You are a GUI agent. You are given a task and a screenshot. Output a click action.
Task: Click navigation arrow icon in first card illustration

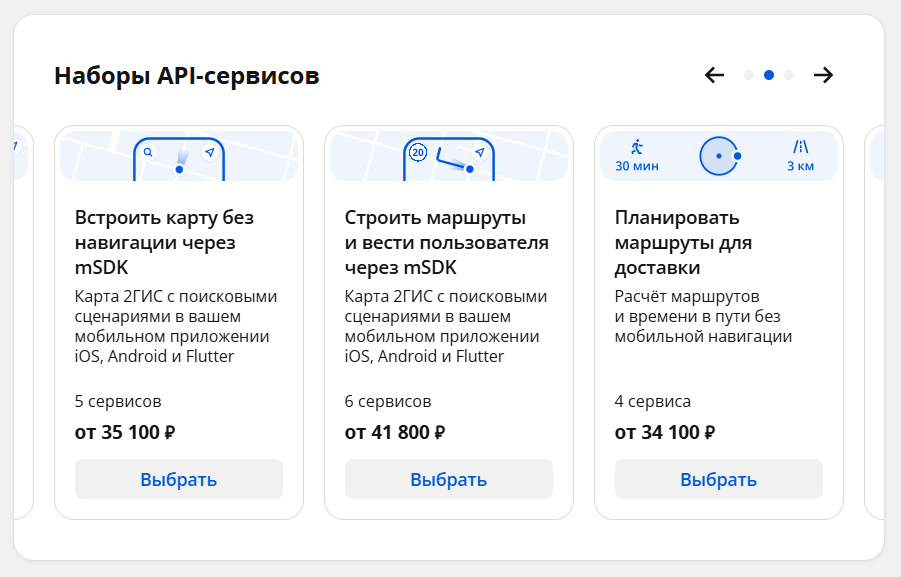pos(210,152)
